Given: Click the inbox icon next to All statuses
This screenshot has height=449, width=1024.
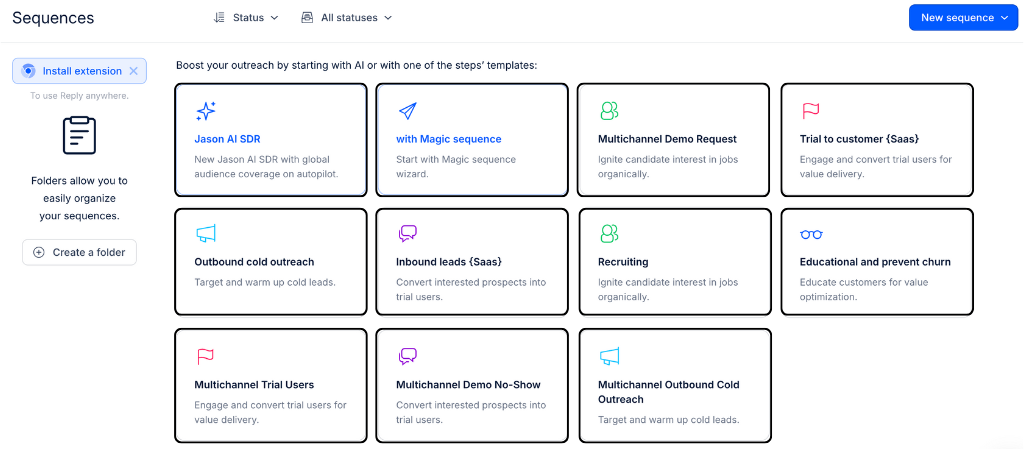Looking at the screenshot, I should pos(307,18).
